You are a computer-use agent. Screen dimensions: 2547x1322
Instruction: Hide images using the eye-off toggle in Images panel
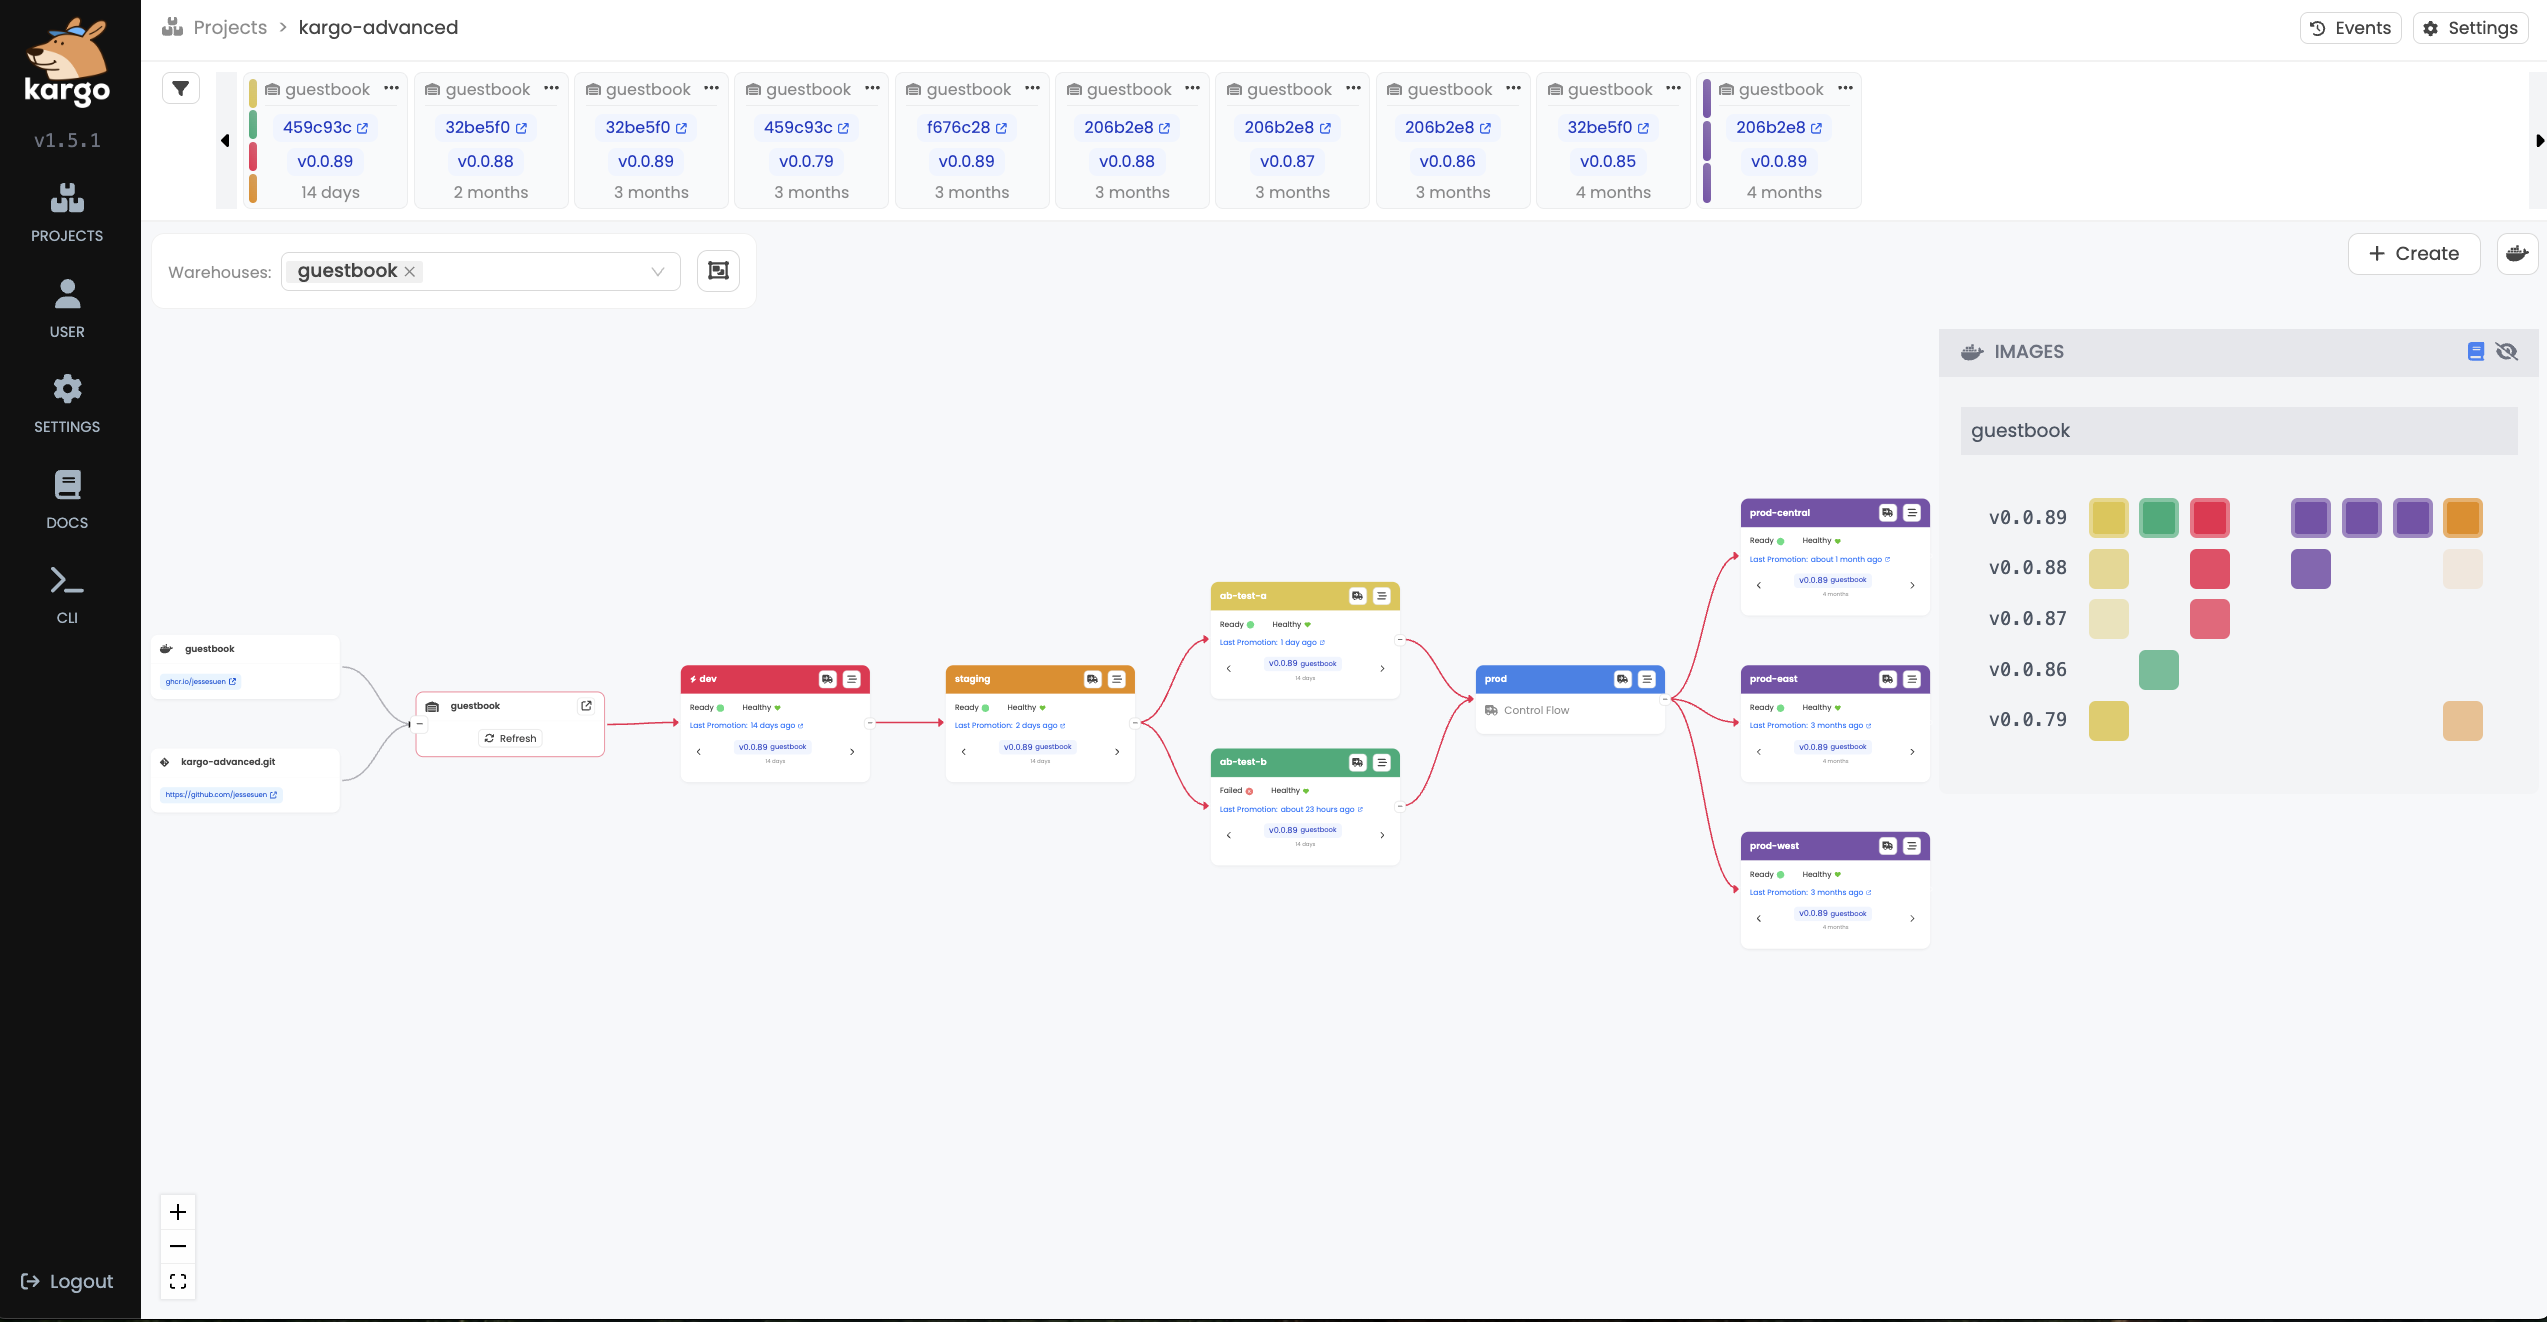pyautogui.click(x=2508, y=352)
